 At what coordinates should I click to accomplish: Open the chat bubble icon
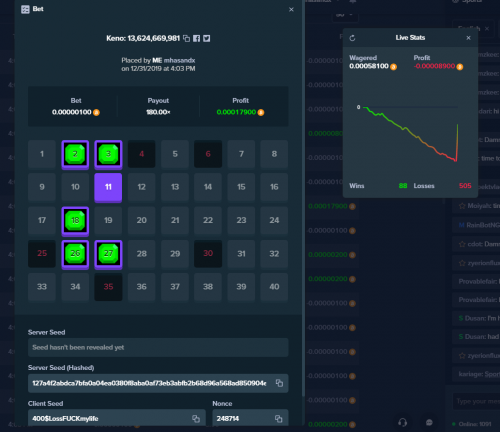pyautogui.click(x=429, y=423)
